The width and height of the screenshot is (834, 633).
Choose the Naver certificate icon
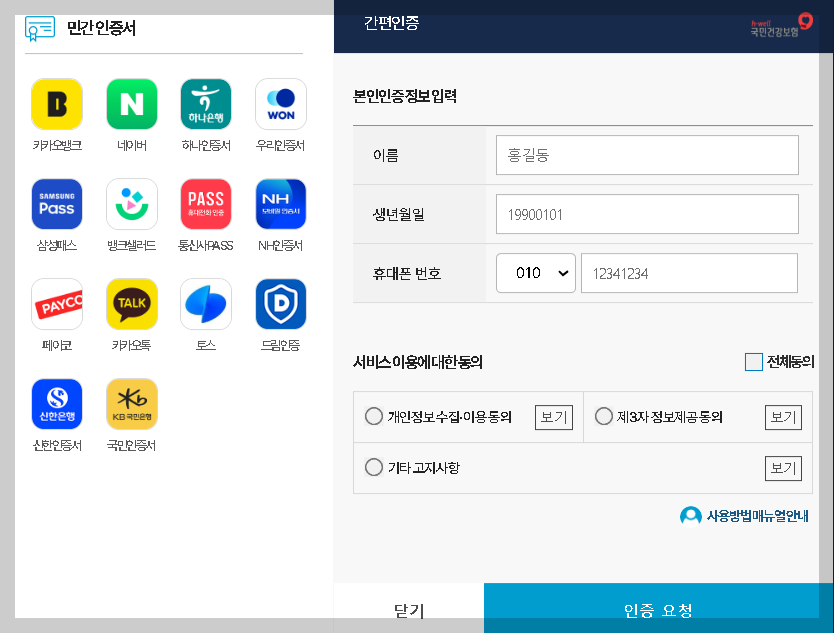pyautogui.click(x=131, y=104)
